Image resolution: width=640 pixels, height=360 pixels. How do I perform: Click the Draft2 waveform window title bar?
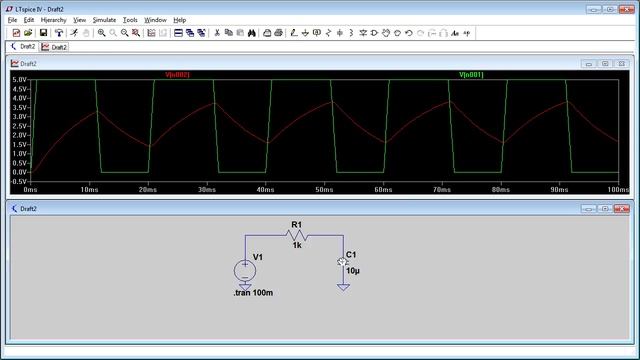tap(320, 64)
